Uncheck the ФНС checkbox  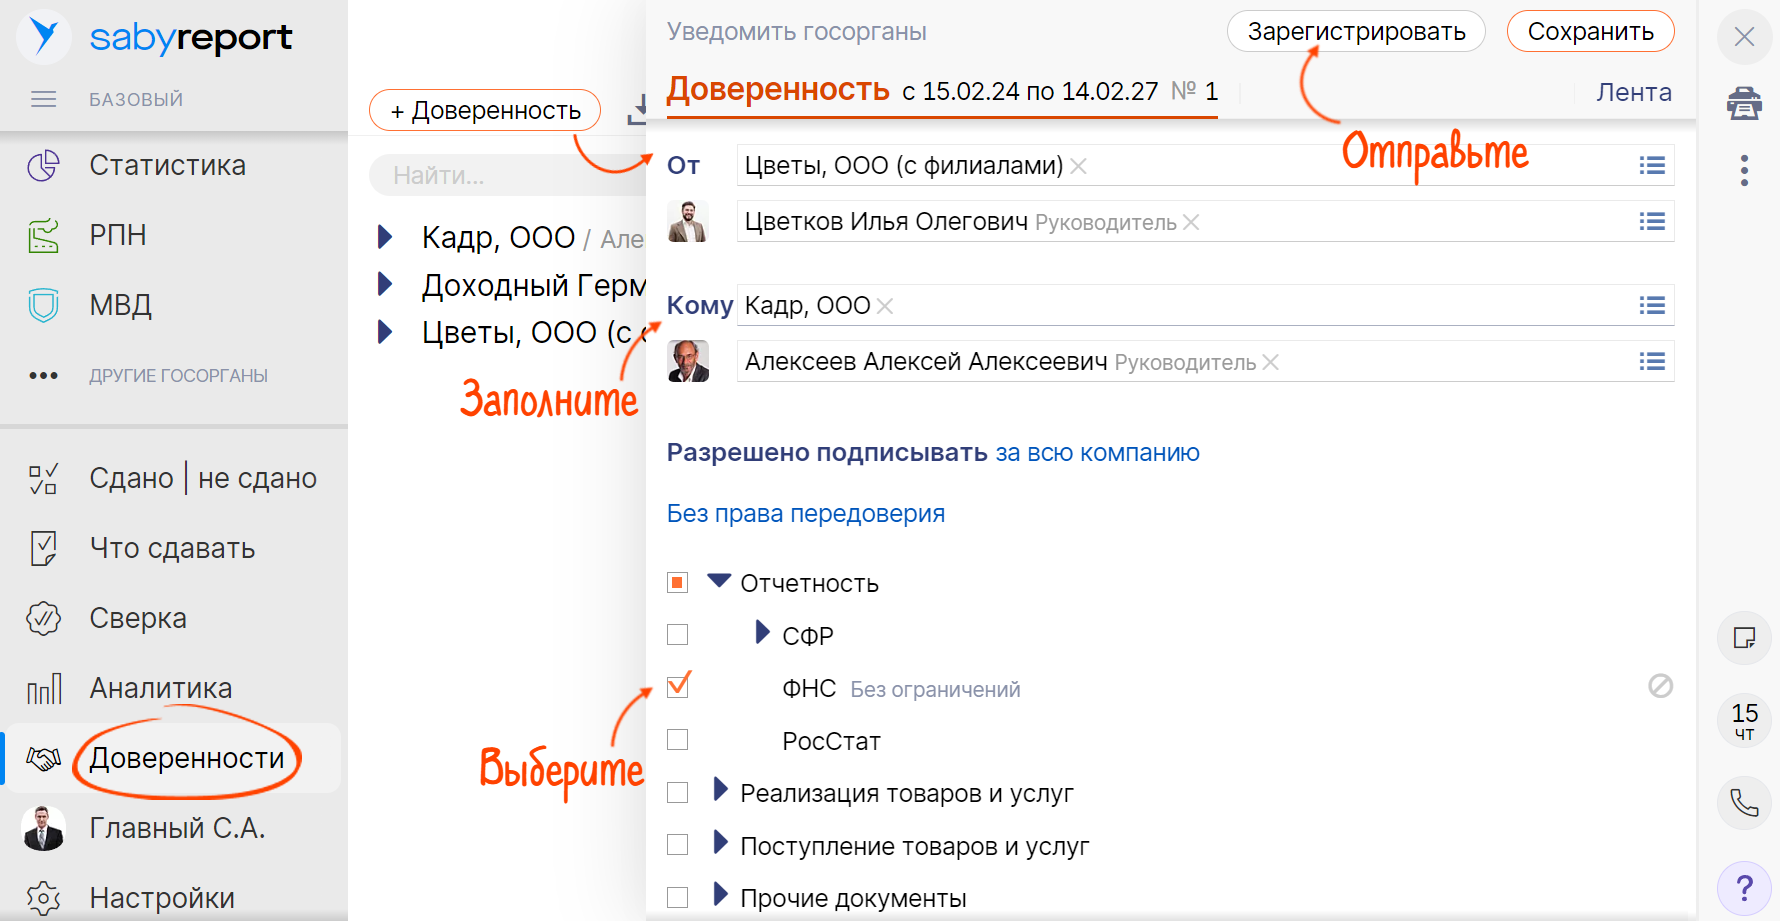(x=678, y=686)
